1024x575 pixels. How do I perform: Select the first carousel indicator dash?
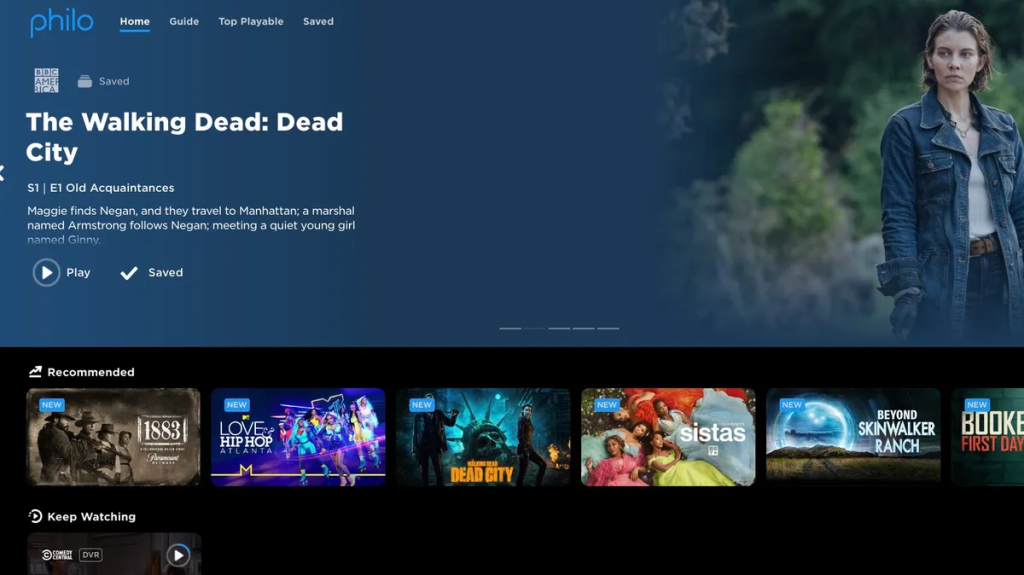pos(510,328)
